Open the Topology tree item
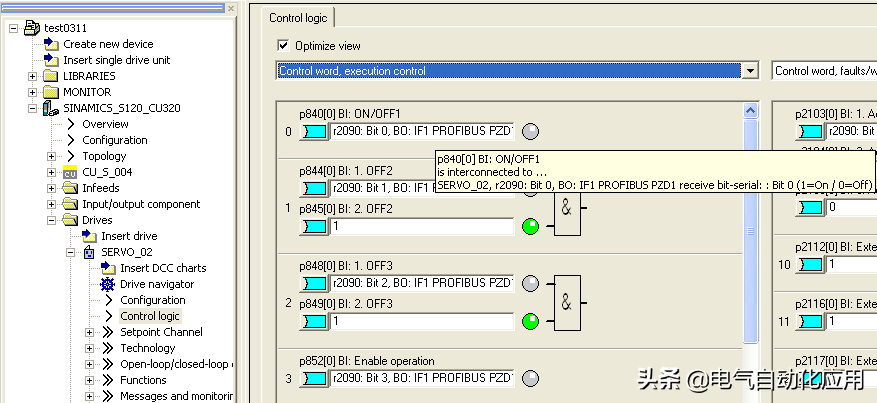The height and width of the screenshot is (403, 877). click(x=104, y=156)
